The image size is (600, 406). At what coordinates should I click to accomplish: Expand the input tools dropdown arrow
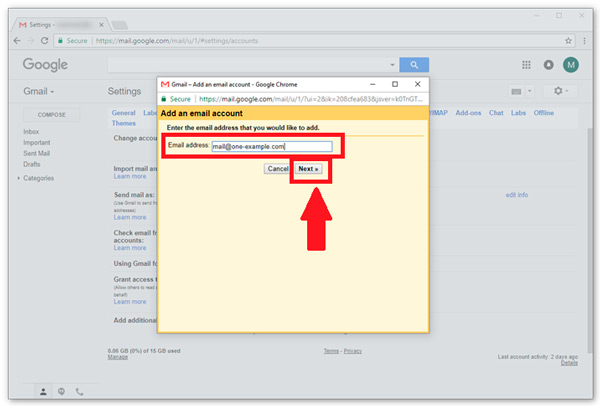[x=530, y=91]
